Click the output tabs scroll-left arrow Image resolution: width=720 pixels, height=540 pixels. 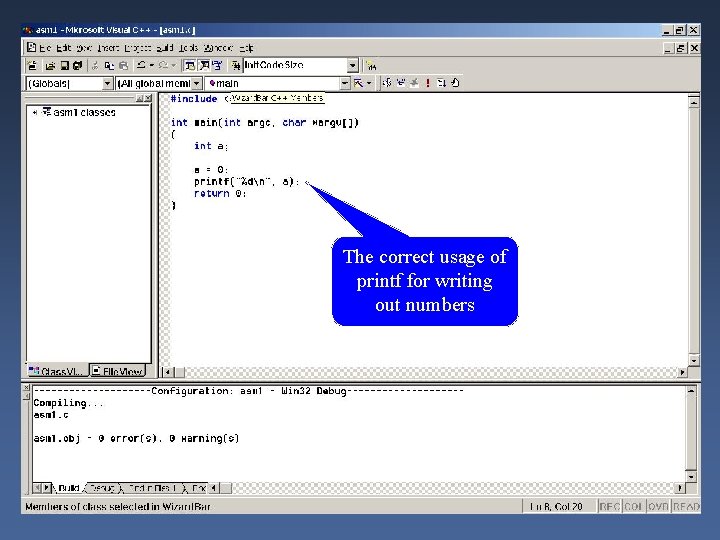point(38,488)
